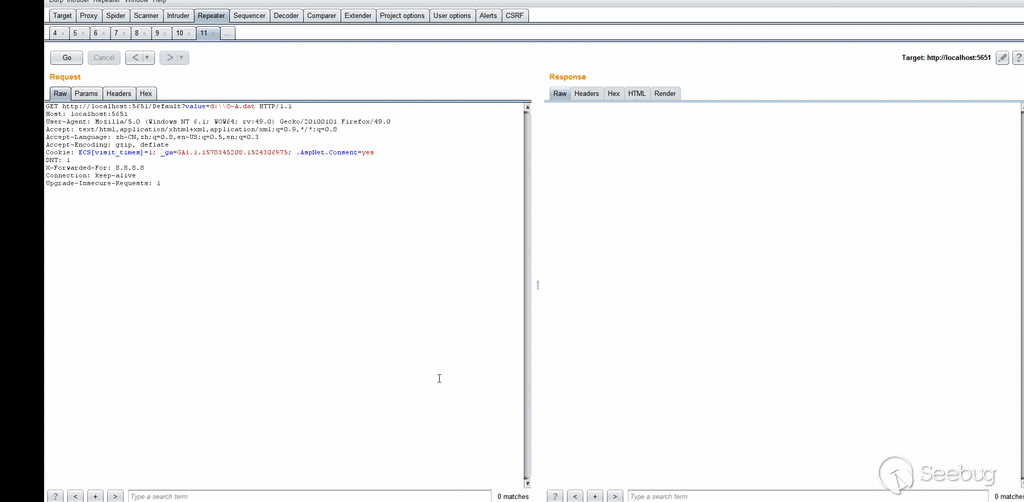
Task: Click the help icon beside the target
Action: point(1018,58)
